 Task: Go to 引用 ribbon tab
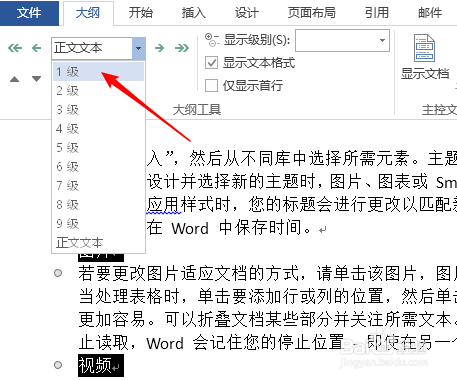pyautogui.click(x=377, y=13)
